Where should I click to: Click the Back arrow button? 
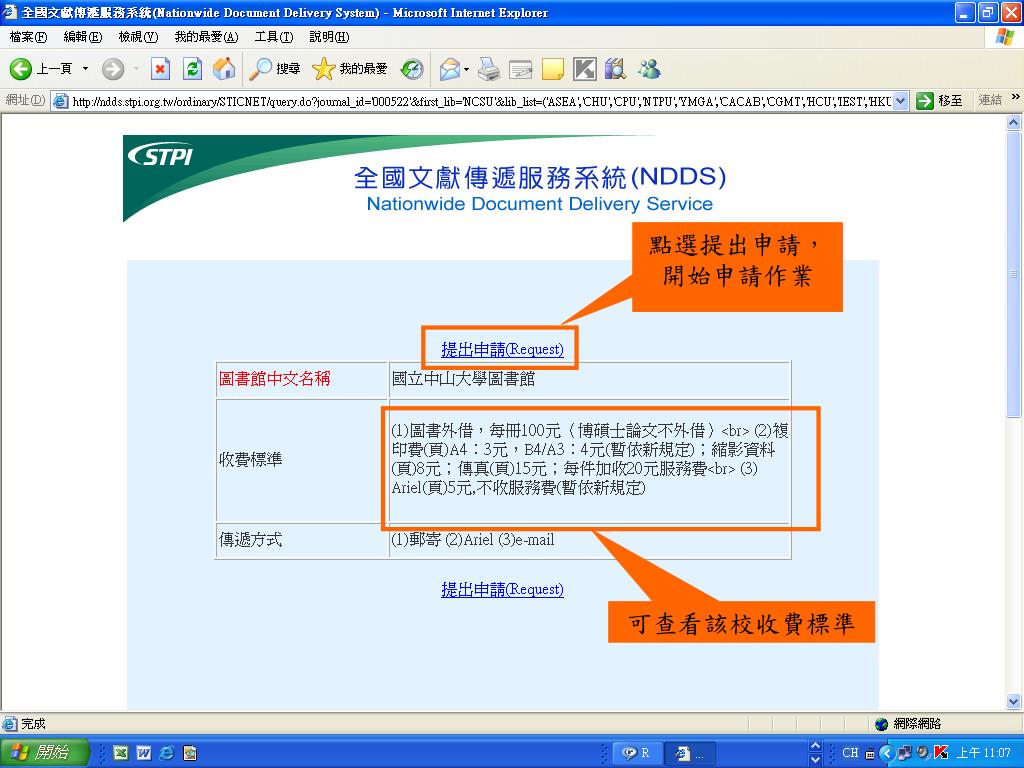point(20,69)
